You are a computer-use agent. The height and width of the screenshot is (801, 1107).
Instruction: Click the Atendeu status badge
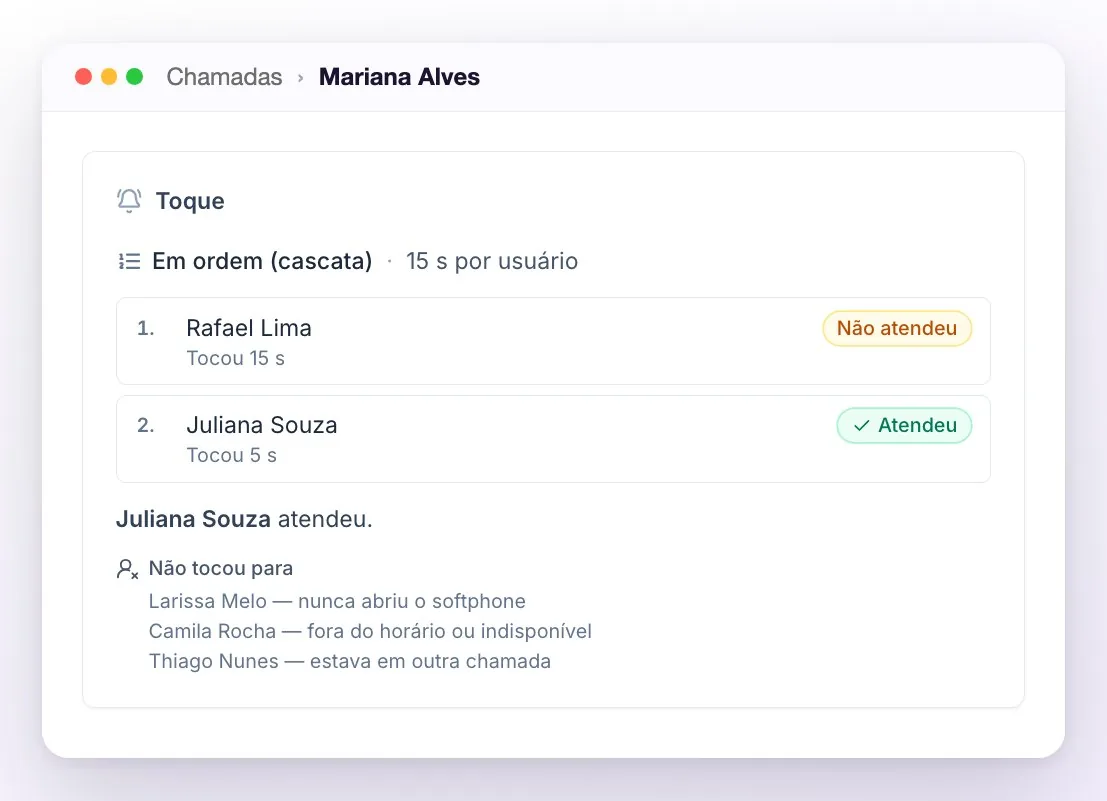point(904,426)
